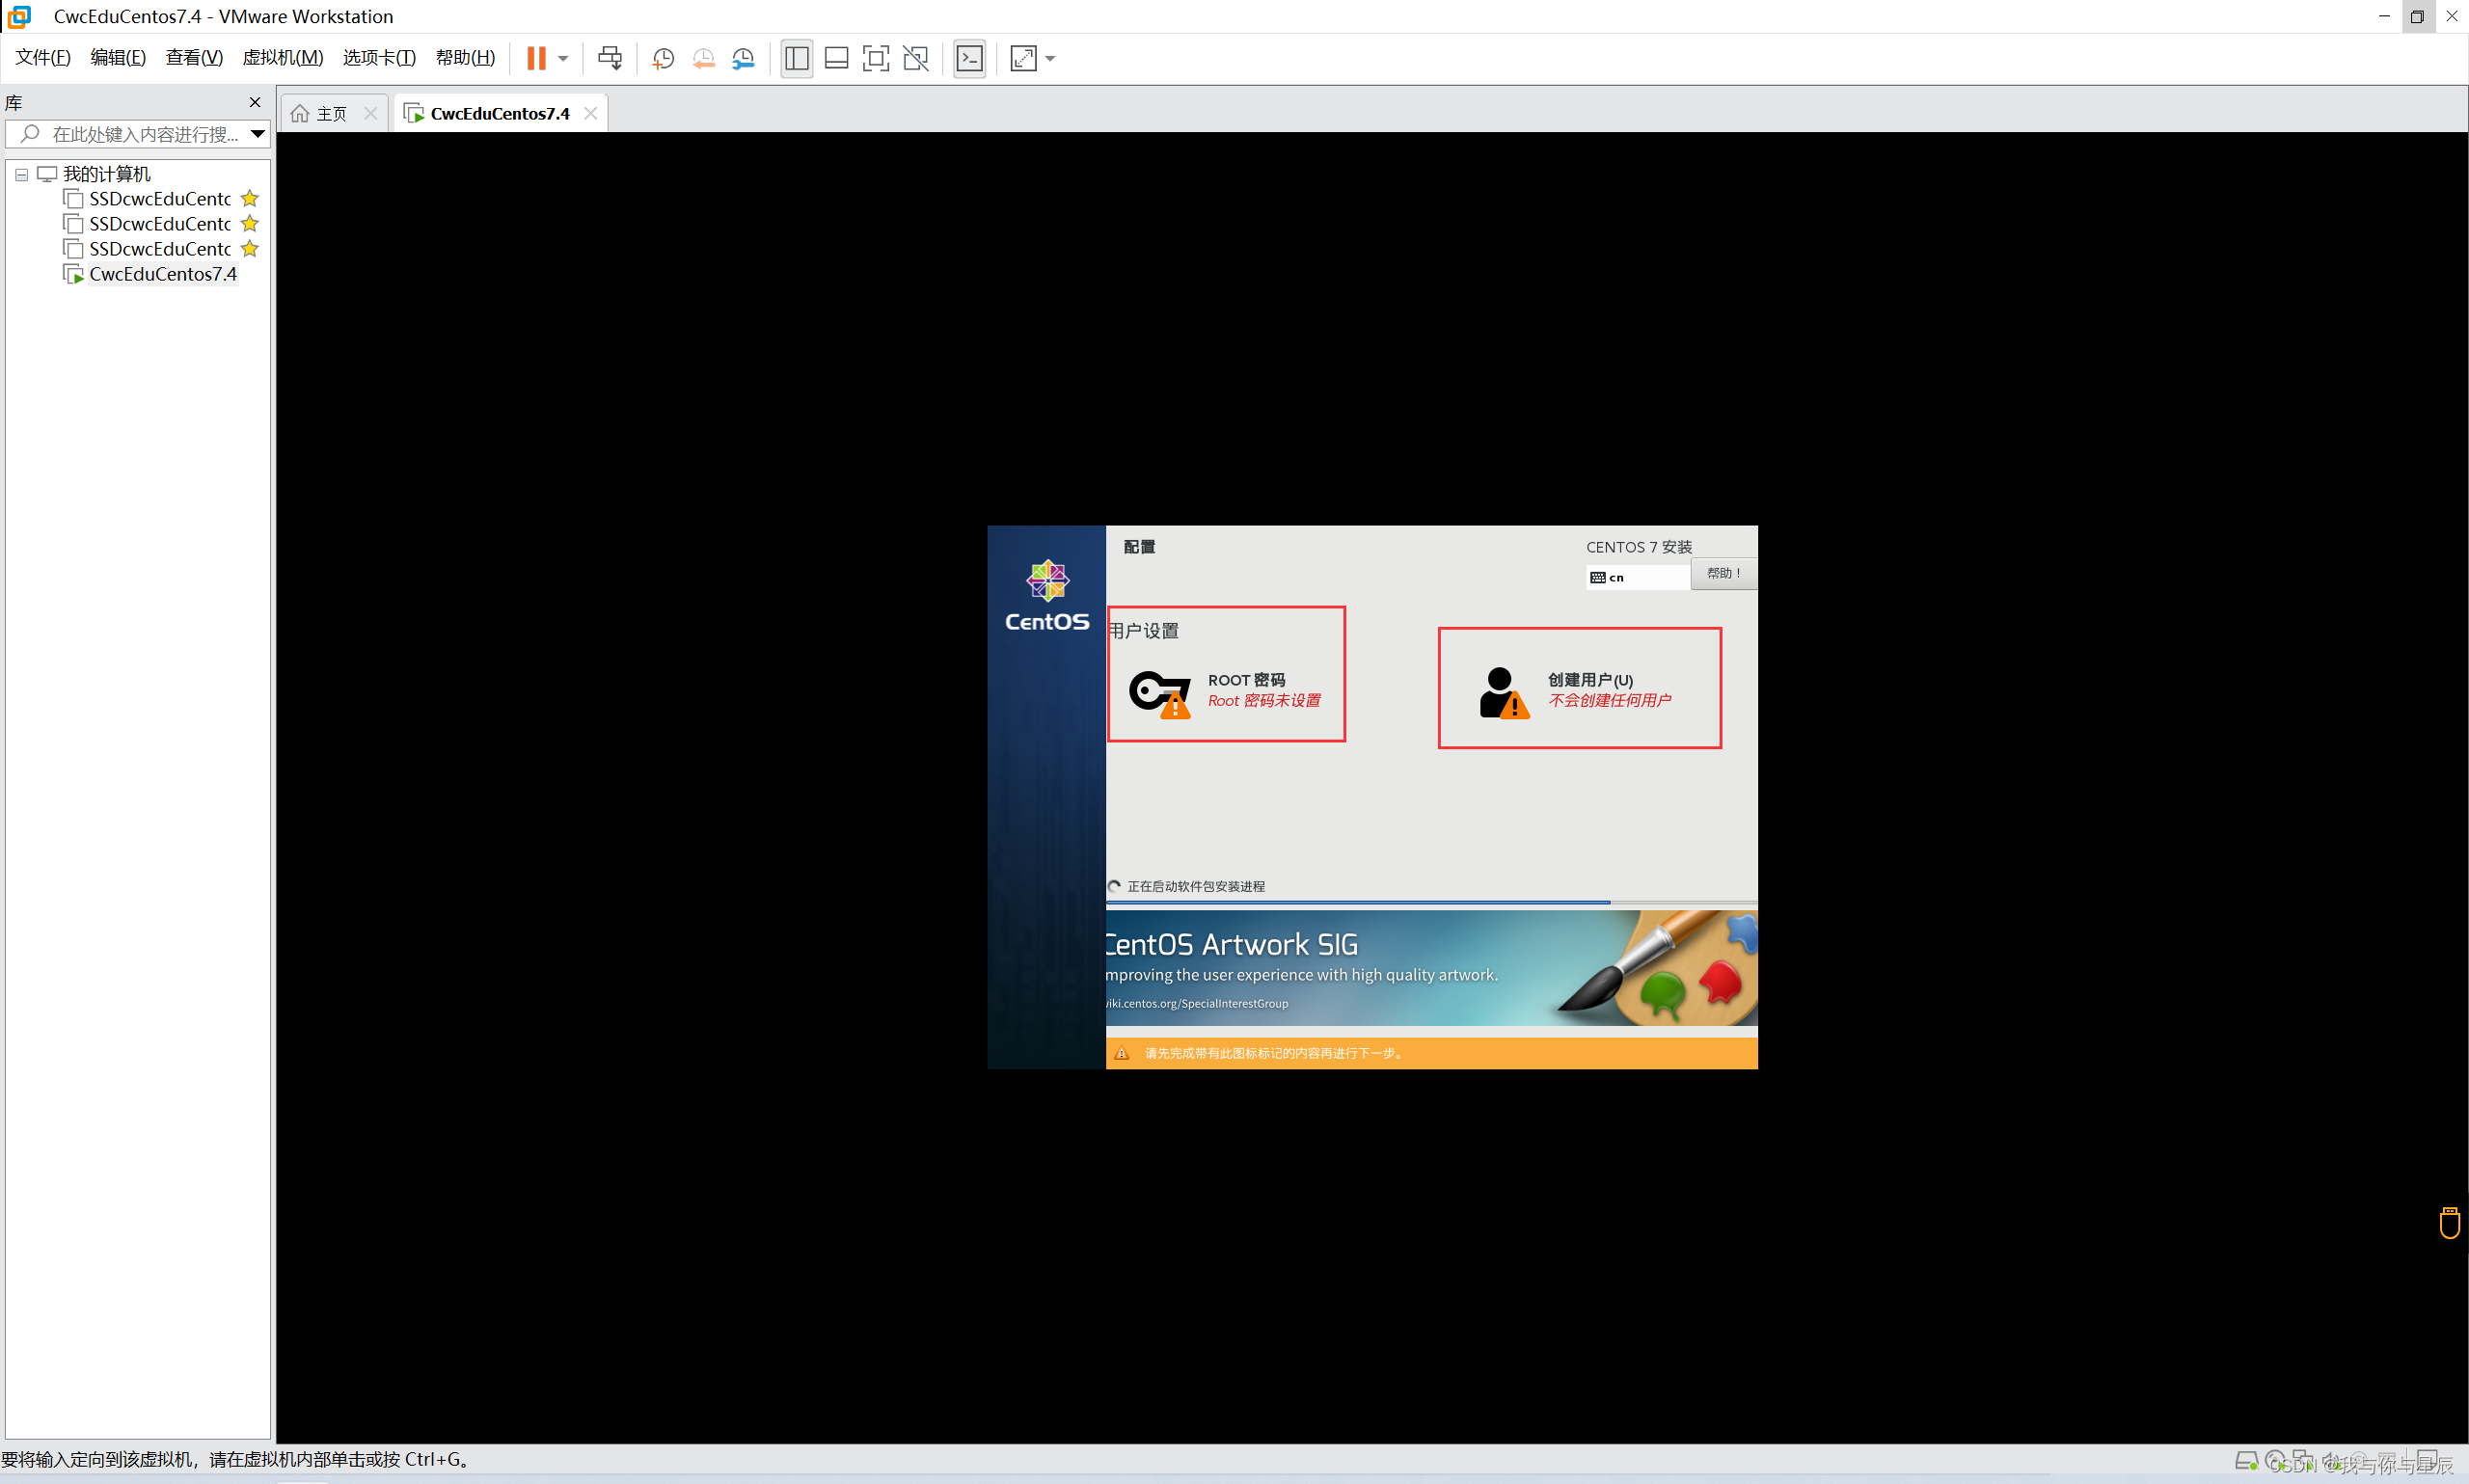Pause the virtual machine
Image resolution: width=2469 pixels, height=1484 pixels.
(x=536, y=58)
